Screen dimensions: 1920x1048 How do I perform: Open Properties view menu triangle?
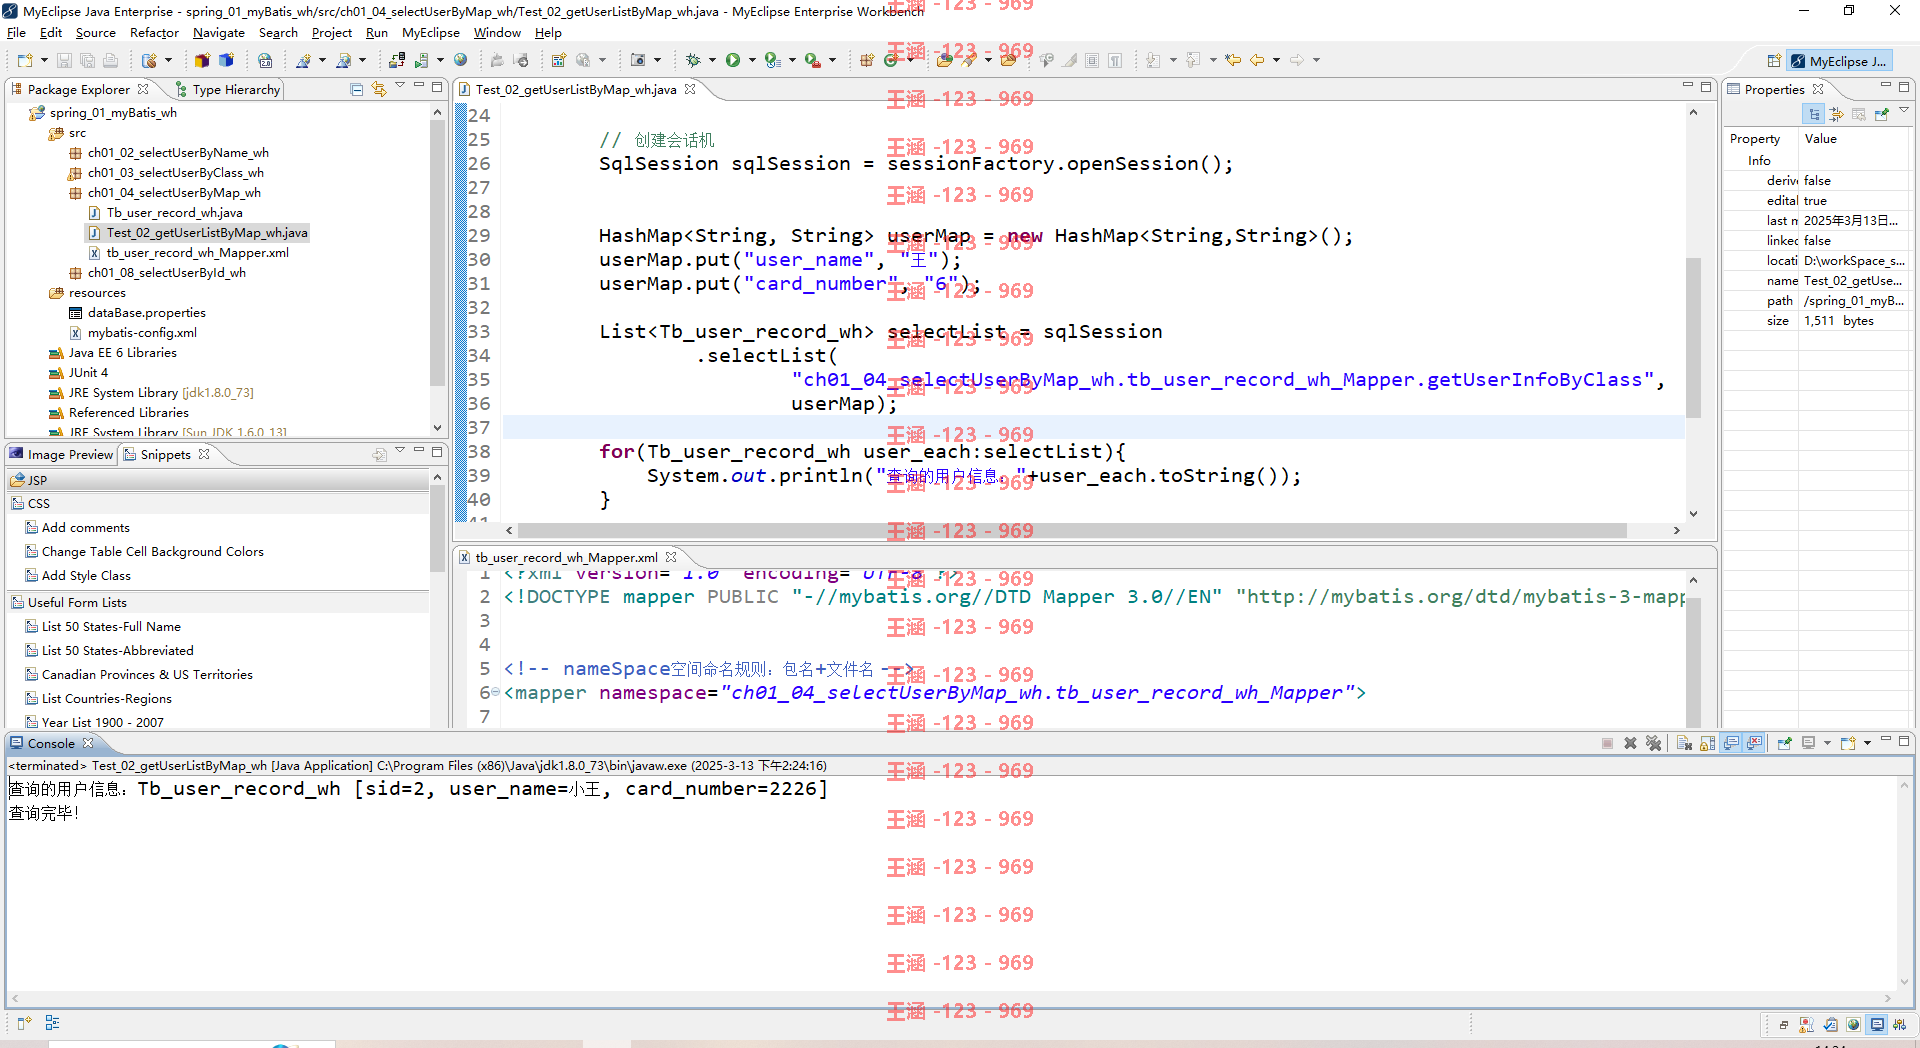(x=1904, y=110)
